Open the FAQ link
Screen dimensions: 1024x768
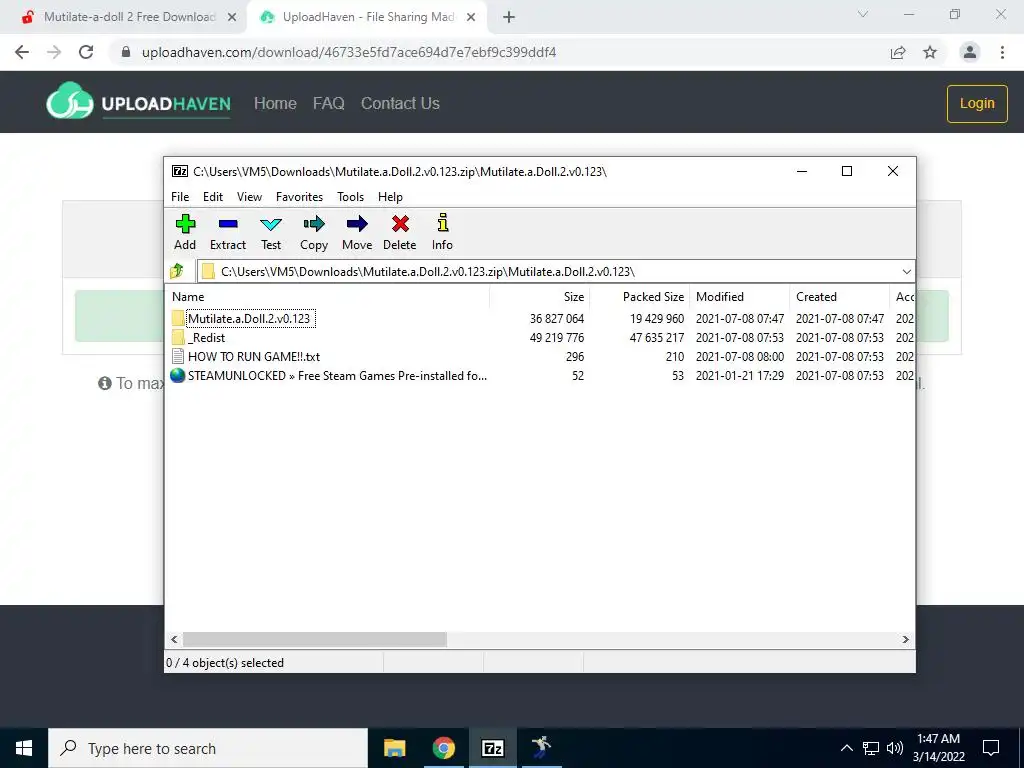tap(328, 103)
